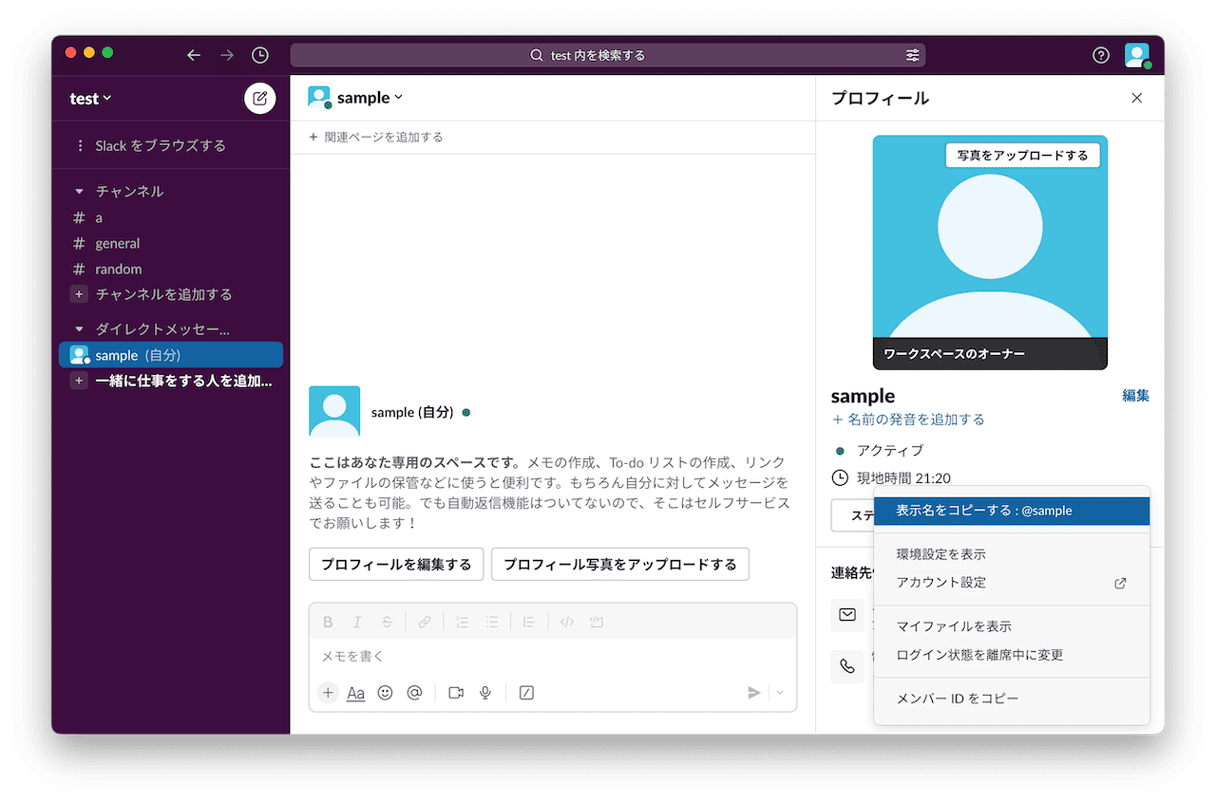The width and height of the screenshot is (1216, 802).
Task: Toggle italic formatting in message editor
Action: click(357, 622)
